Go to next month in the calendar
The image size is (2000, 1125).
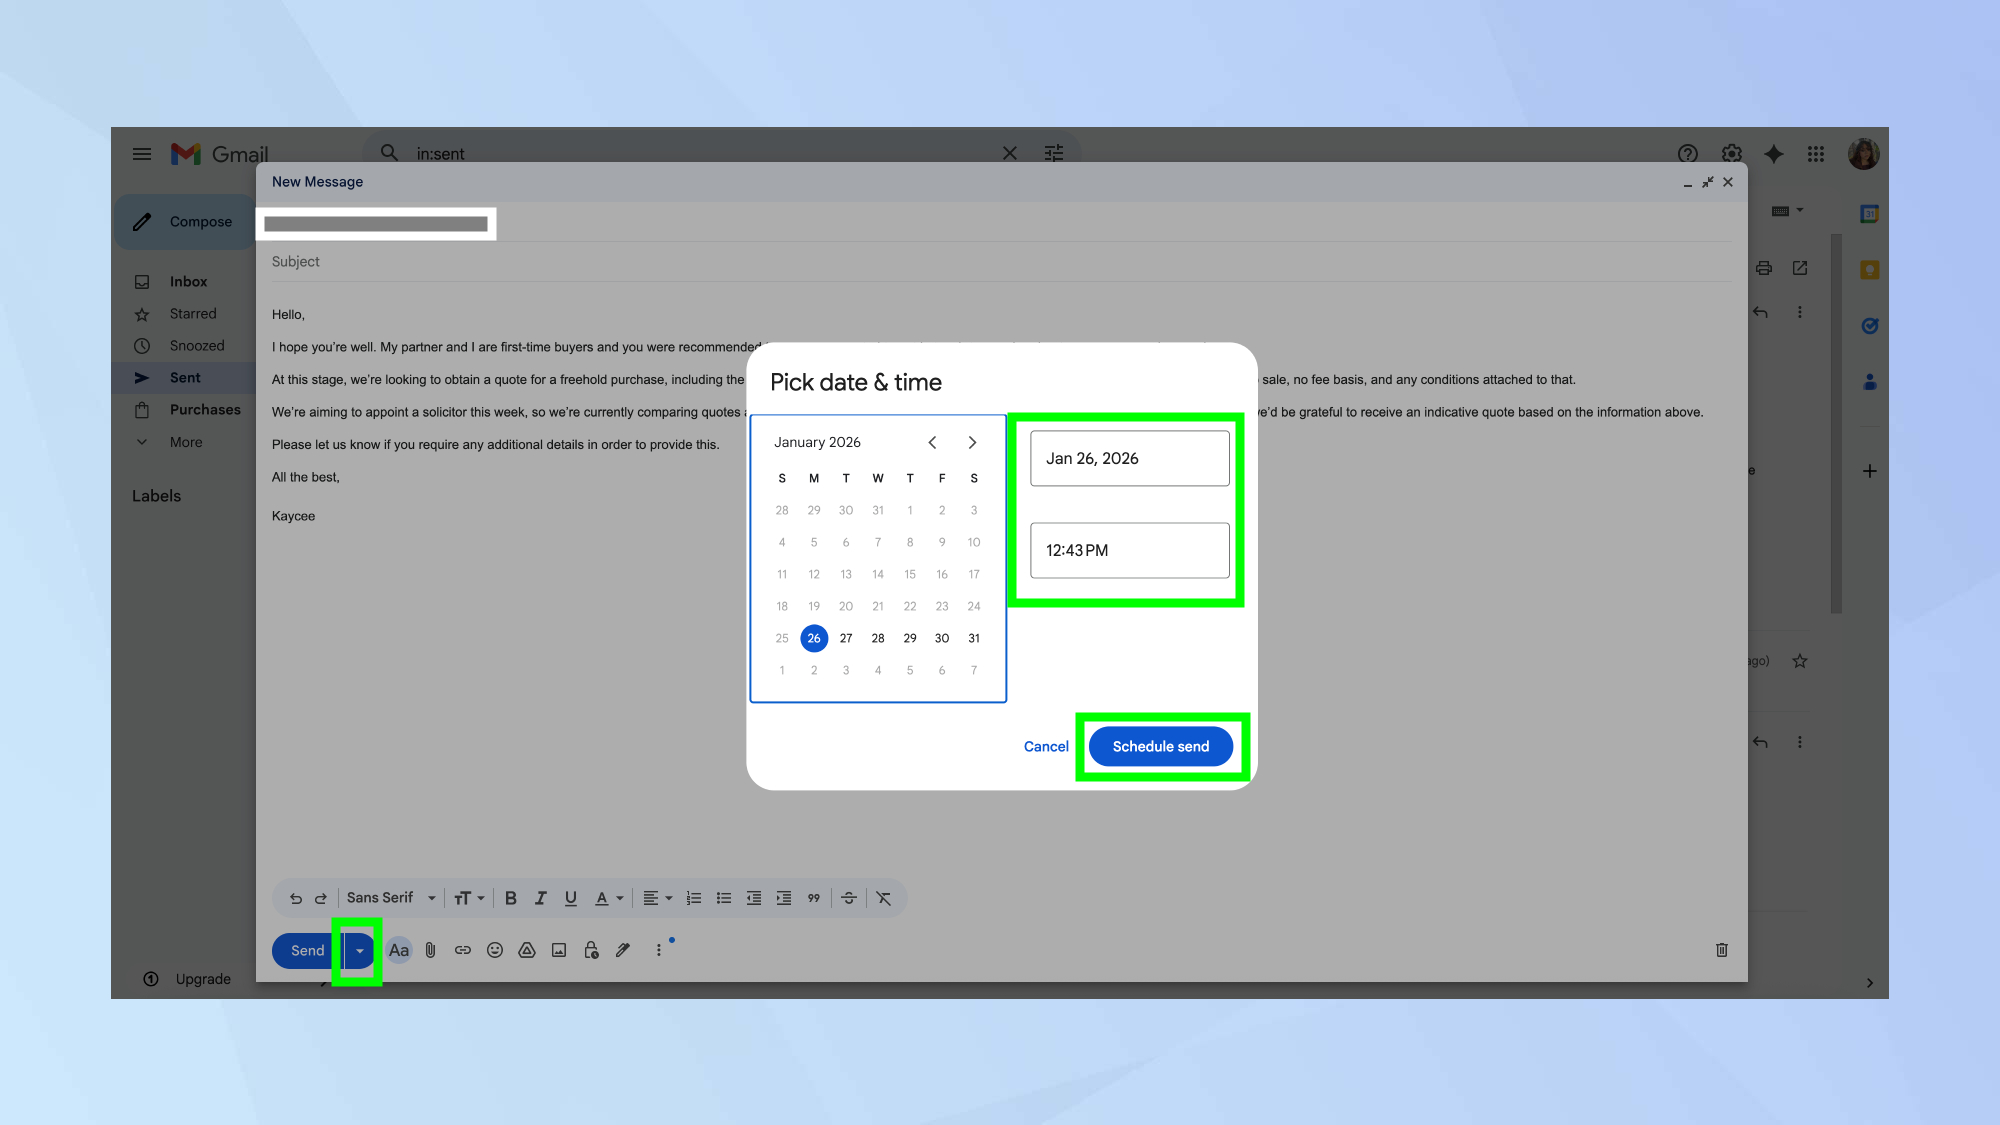pyautogui.click(x=972, y=441)
